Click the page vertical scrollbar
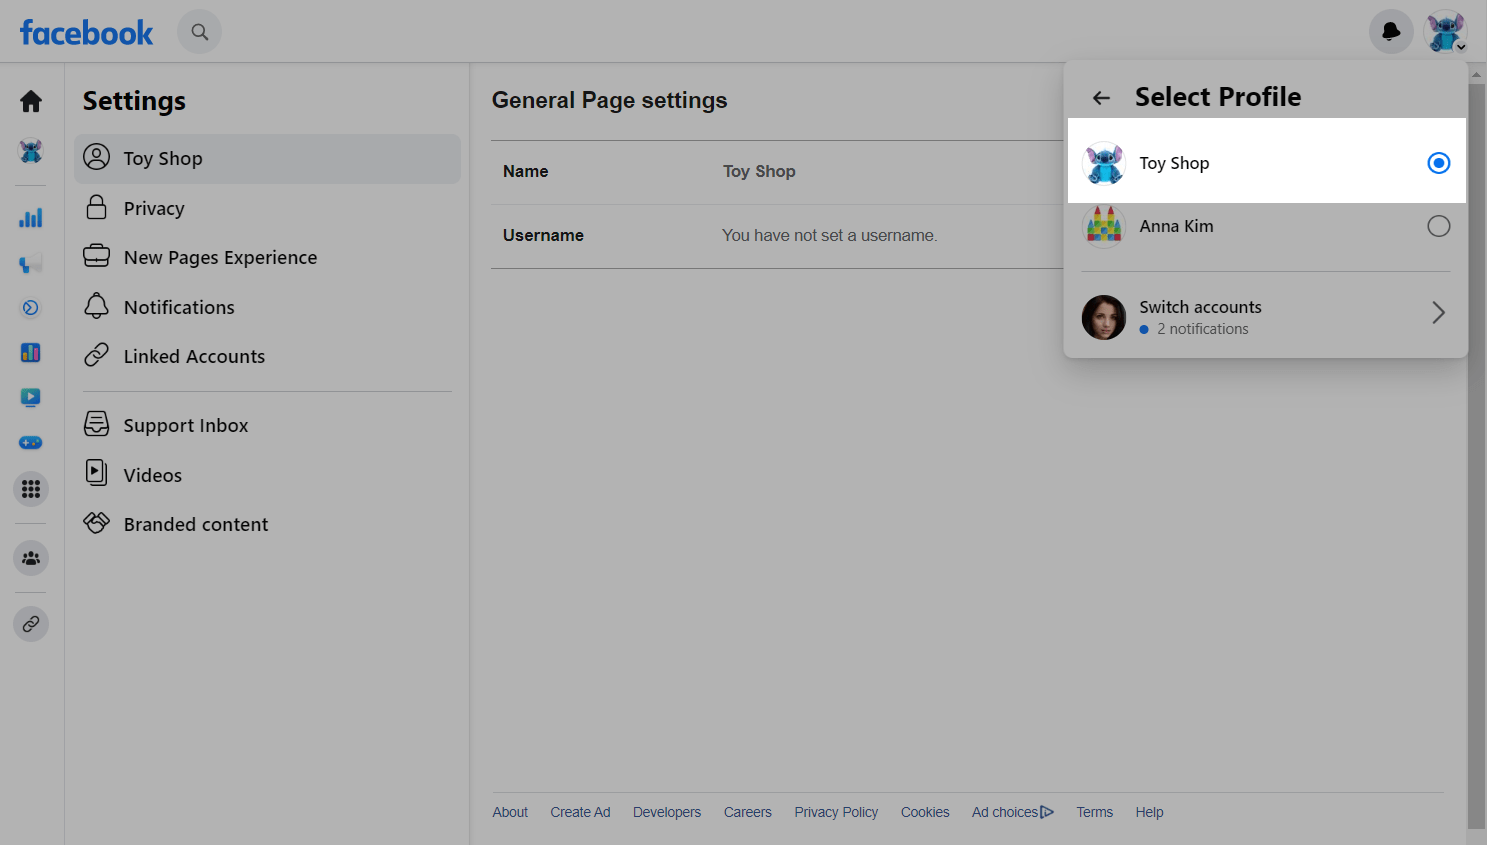Viewport: 1487px width, 845px height. tap(1476, 450)
